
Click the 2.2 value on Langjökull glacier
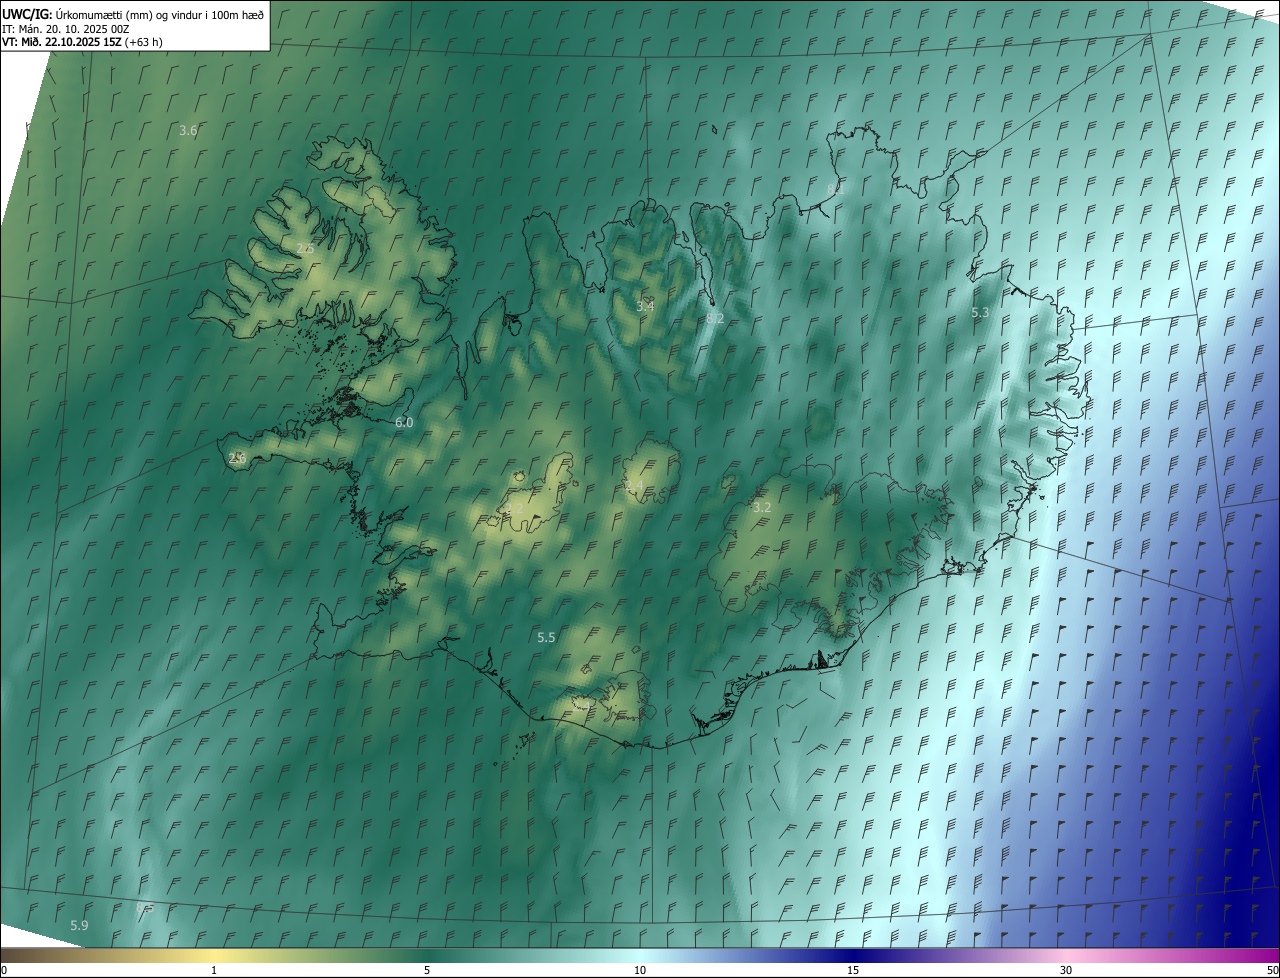tap(515, 508)
